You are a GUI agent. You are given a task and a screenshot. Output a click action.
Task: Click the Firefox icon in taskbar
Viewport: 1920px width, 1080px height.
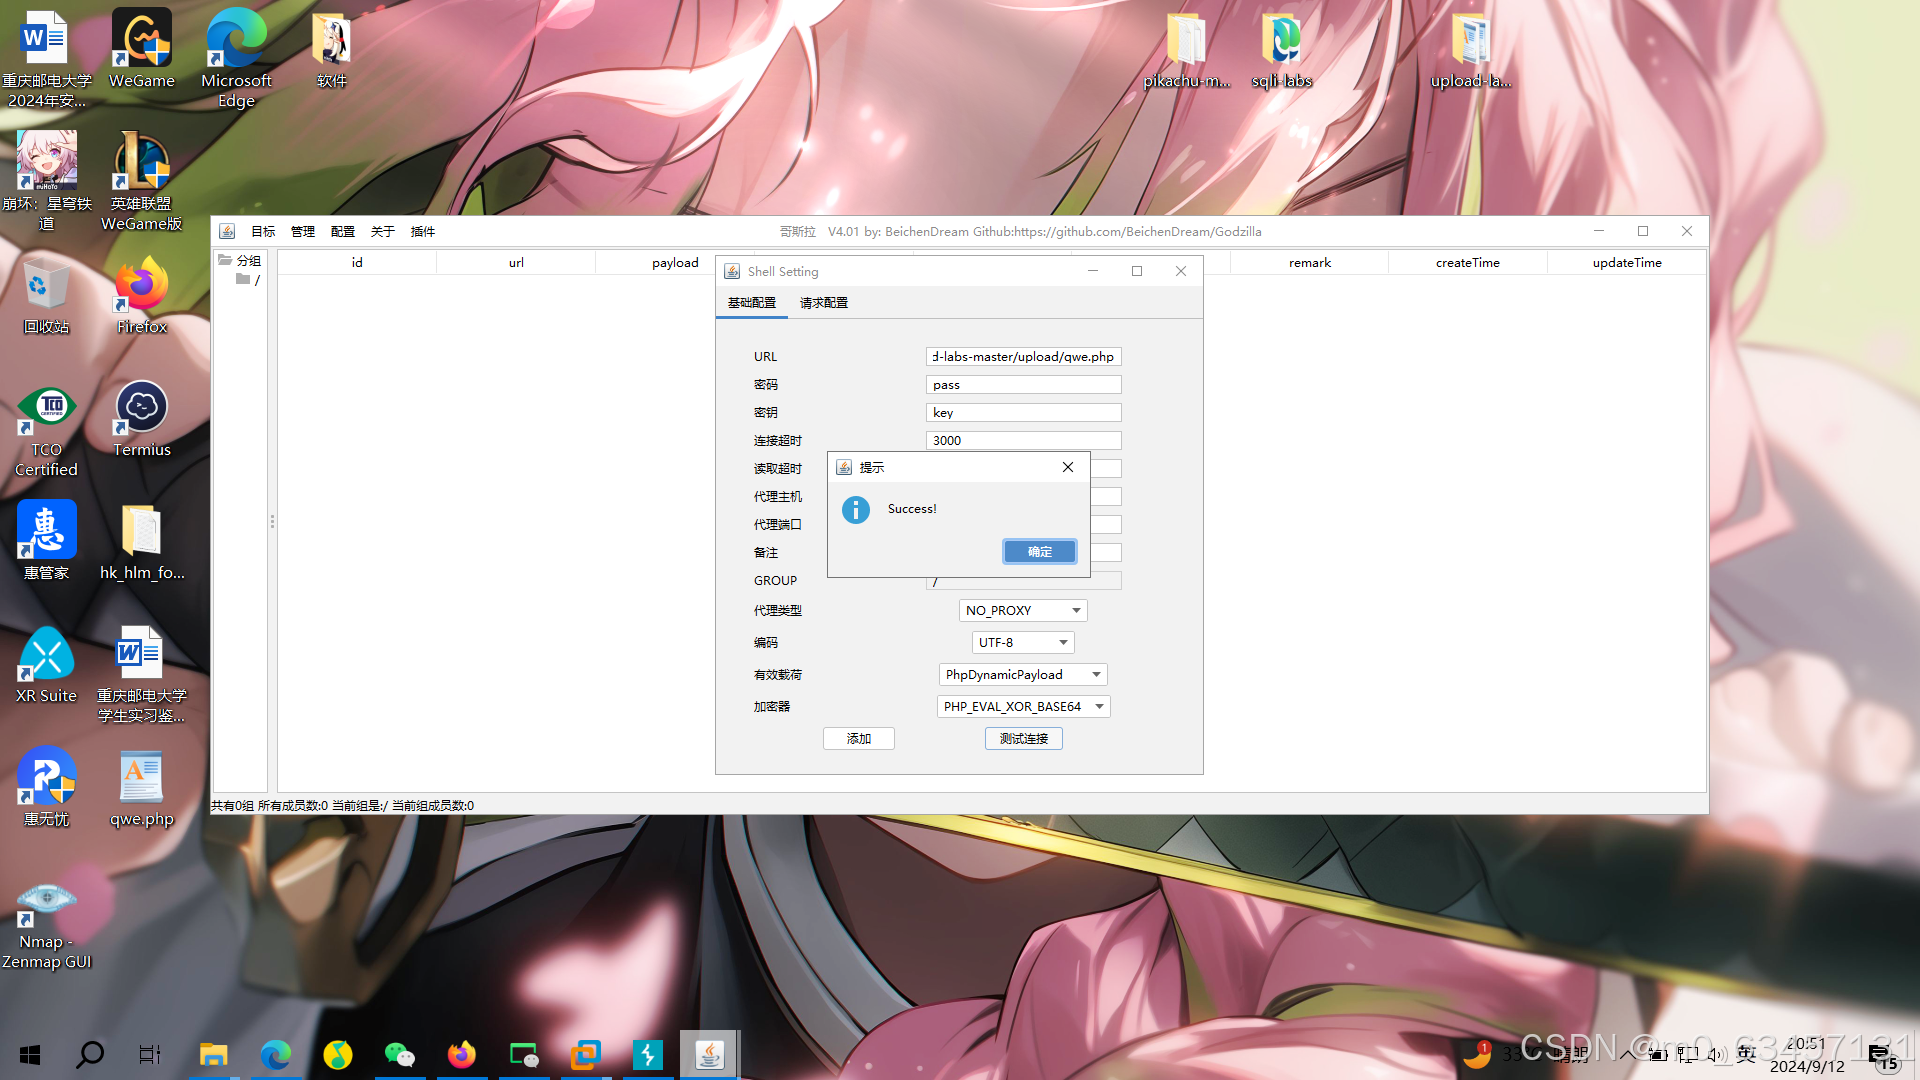pos(461,1054)
